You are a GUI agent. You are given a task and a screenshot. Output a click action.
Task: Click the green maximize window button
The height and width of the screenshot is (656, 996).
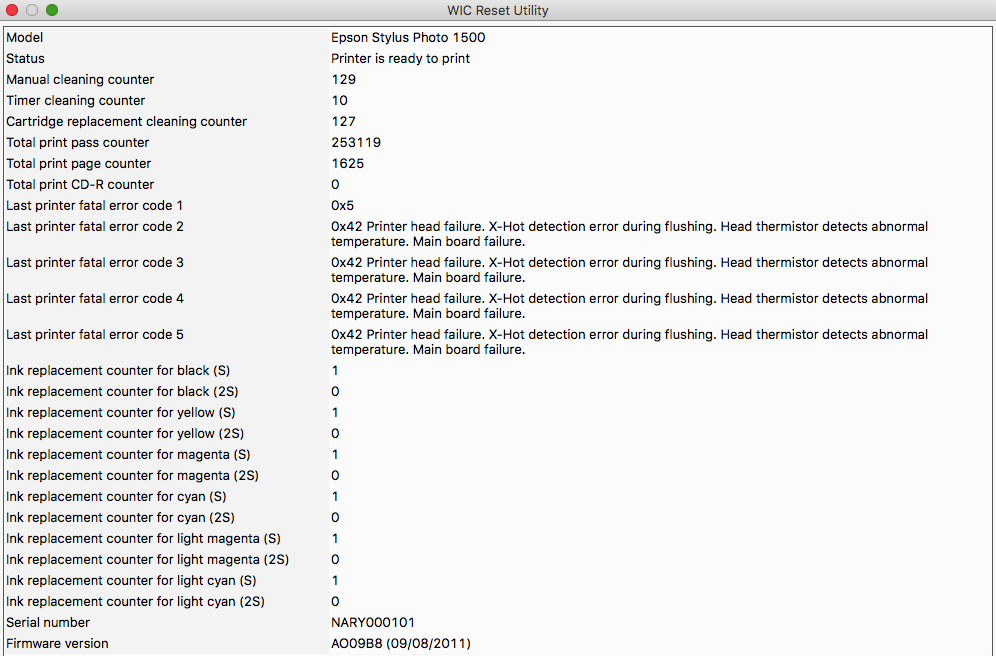[52, 10]
